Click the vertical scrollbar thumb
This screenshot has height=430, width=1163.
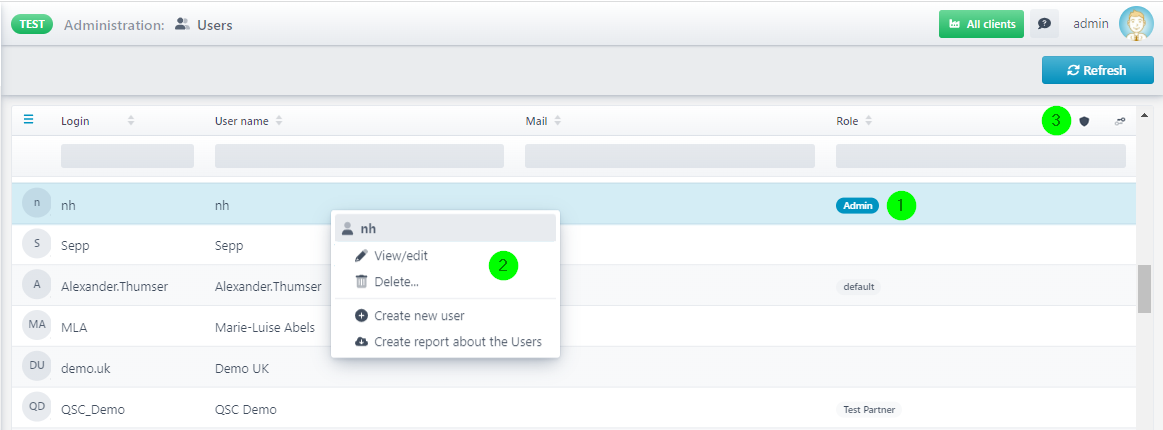tap(1144, 289)
